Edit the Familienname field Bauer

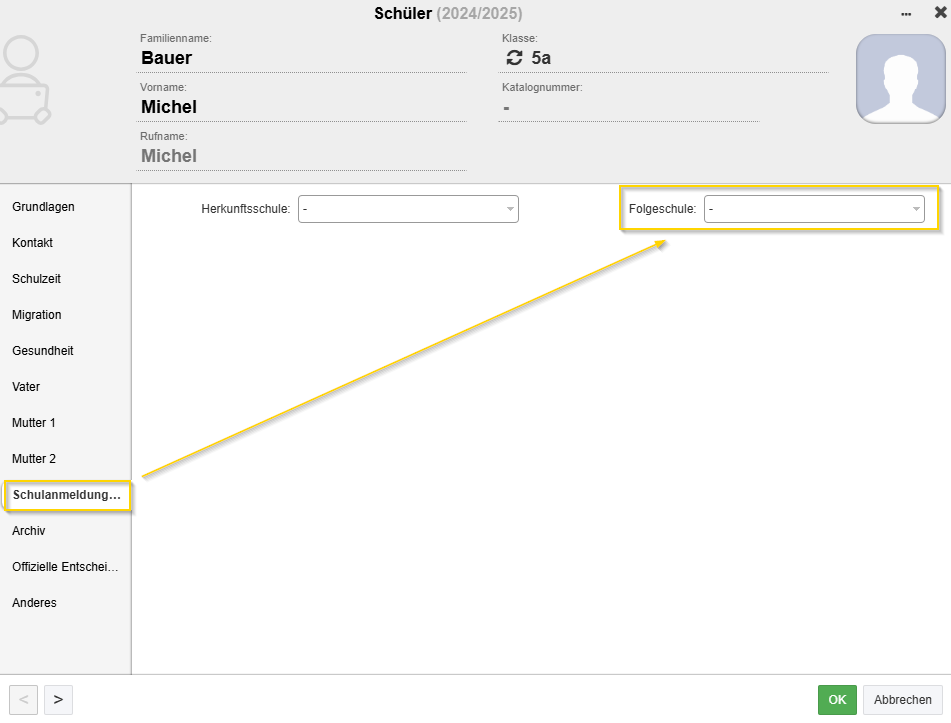[302, 58]
